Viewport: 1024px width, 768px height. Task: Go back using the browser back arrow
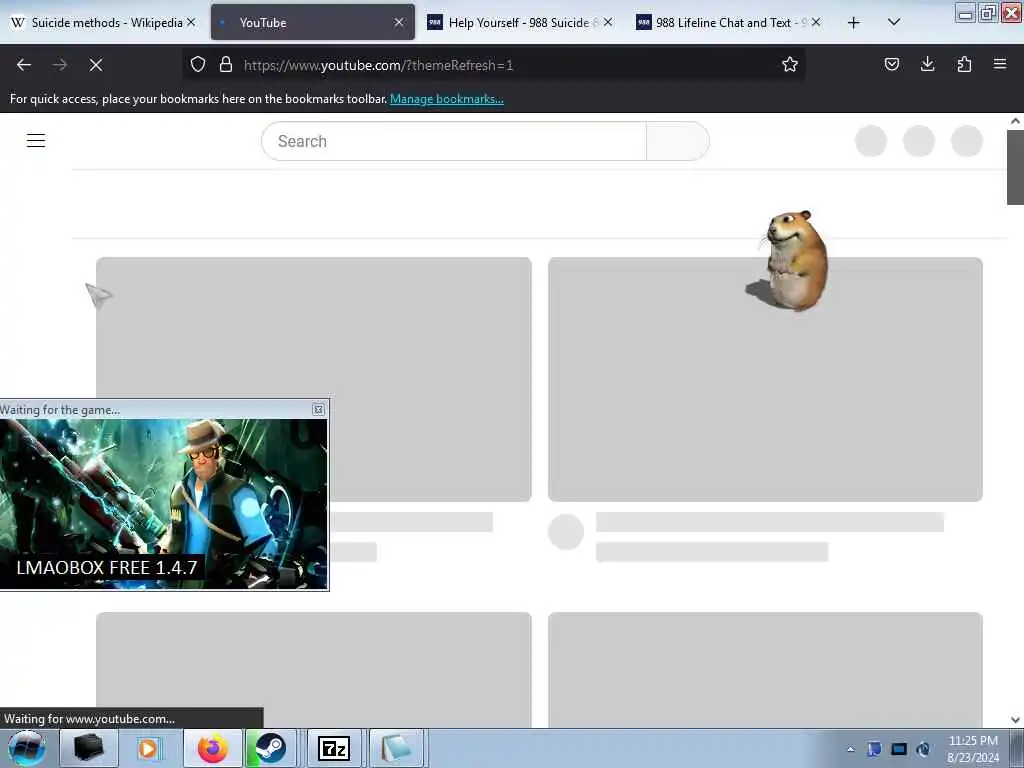24,65
